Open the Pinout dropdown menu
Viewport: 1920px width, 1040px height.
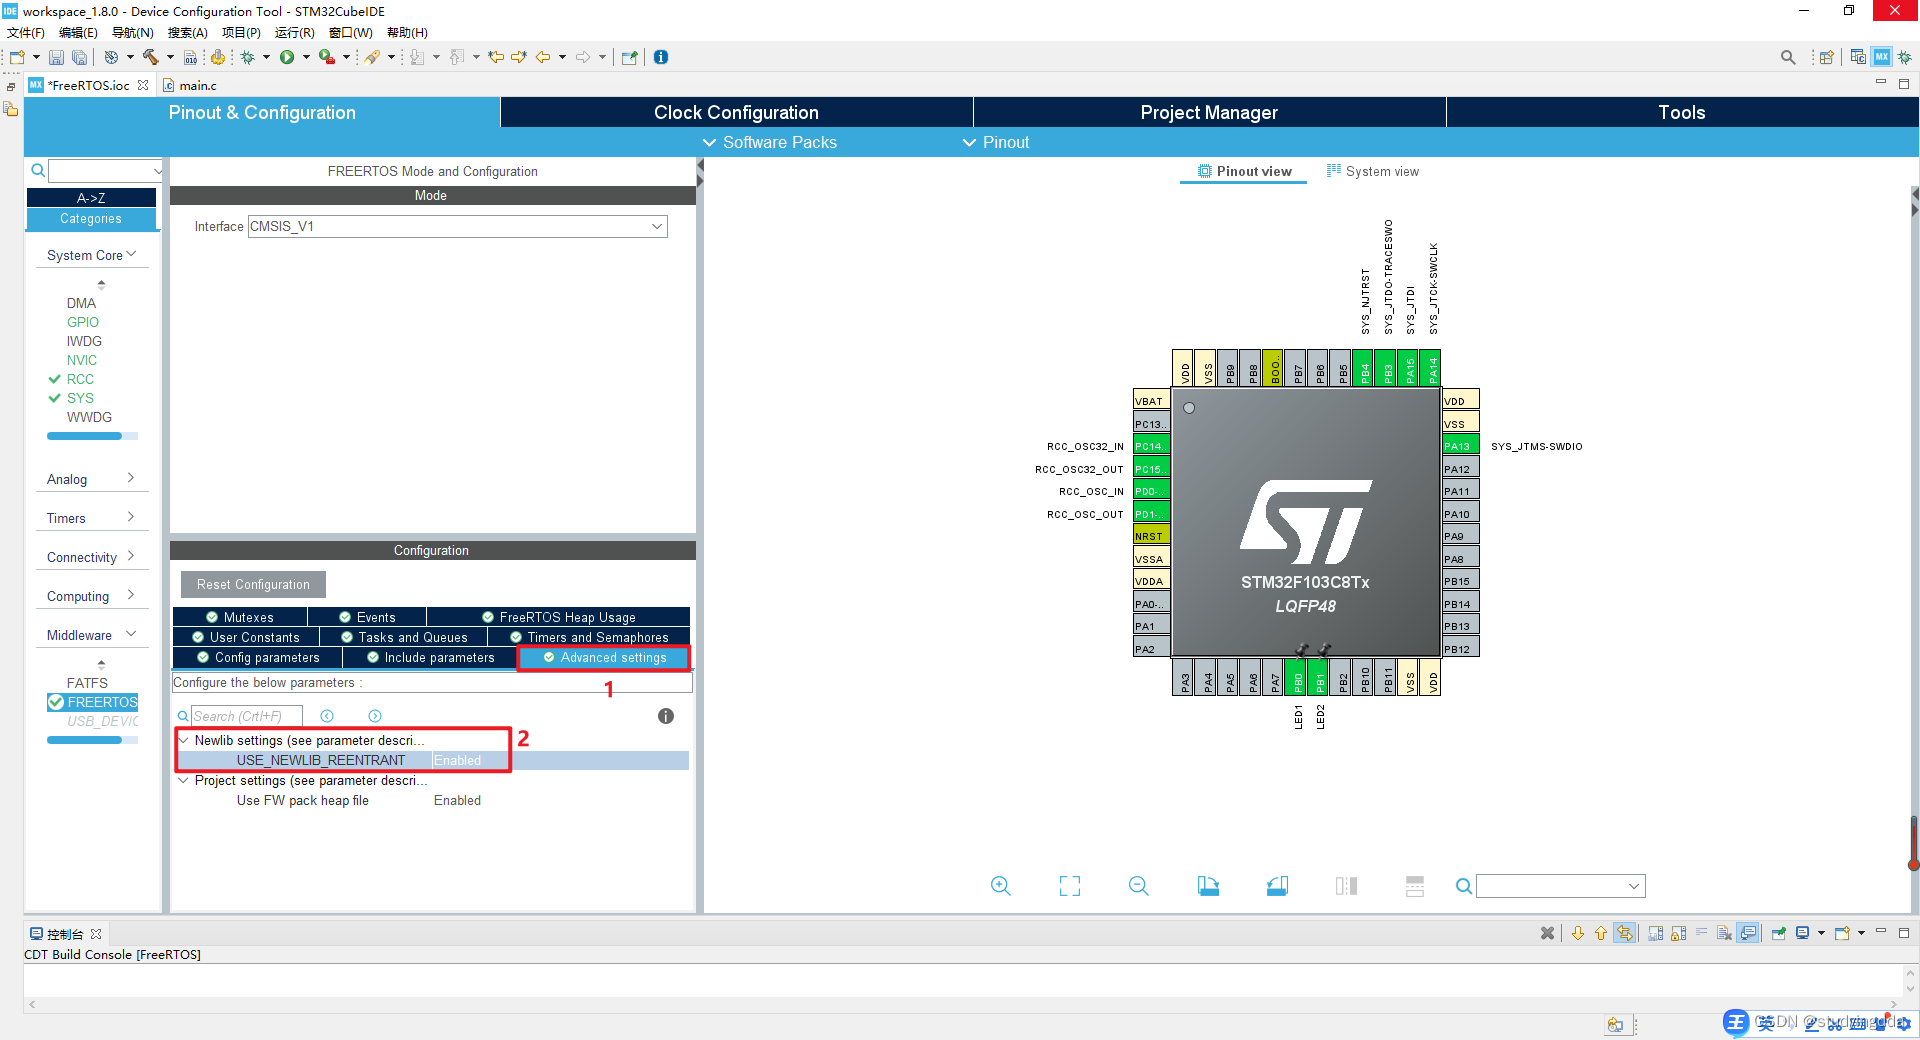996,142
